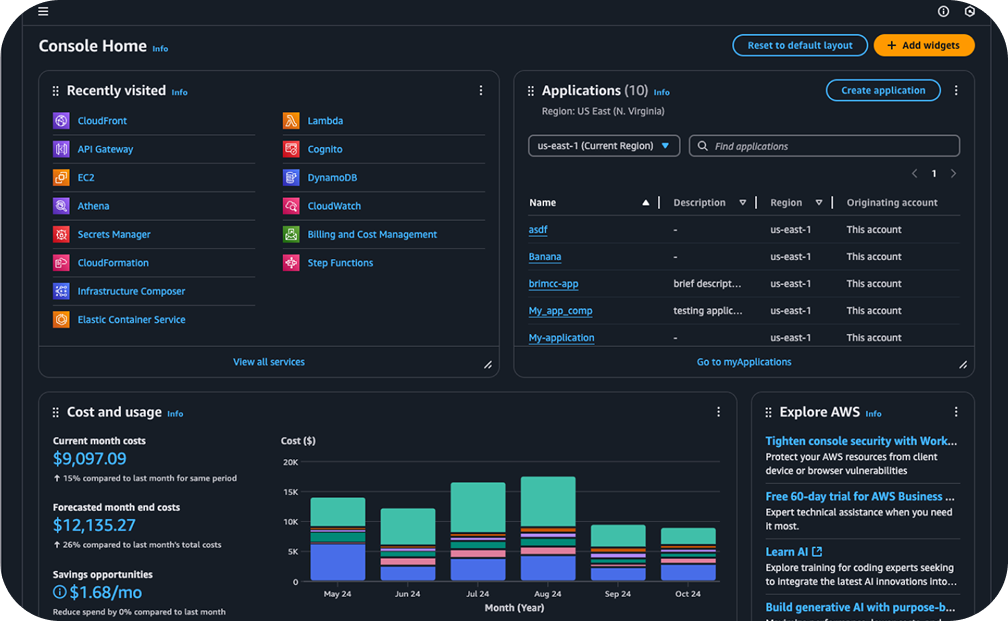Sort applications by Name column arrow

(645, 203)
